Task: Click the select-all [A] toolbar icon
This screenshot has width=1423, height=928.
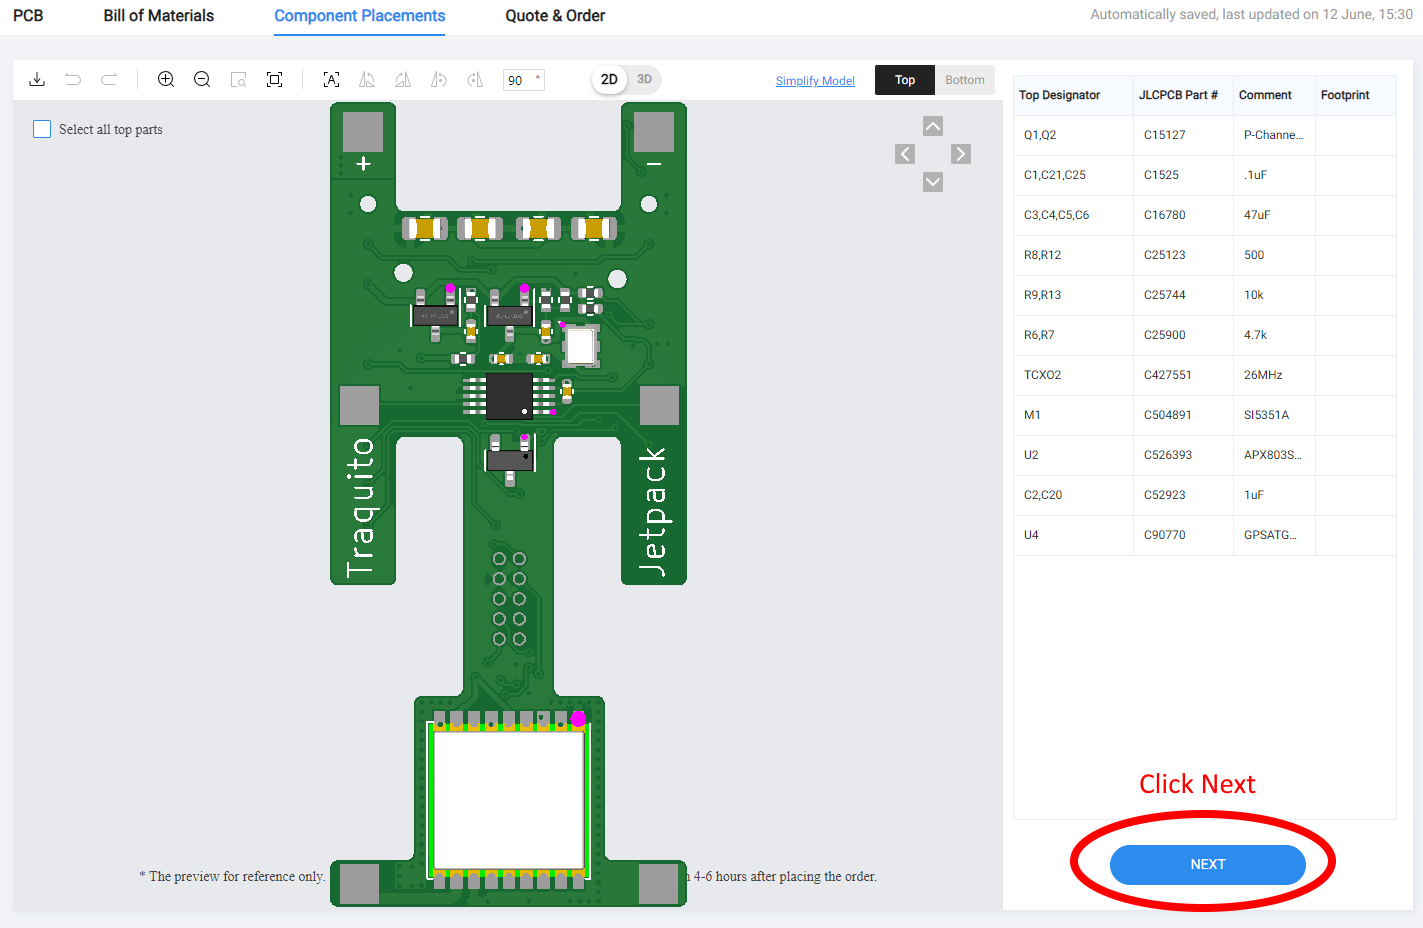Action: pyautogui.click(x=331, y=80)
